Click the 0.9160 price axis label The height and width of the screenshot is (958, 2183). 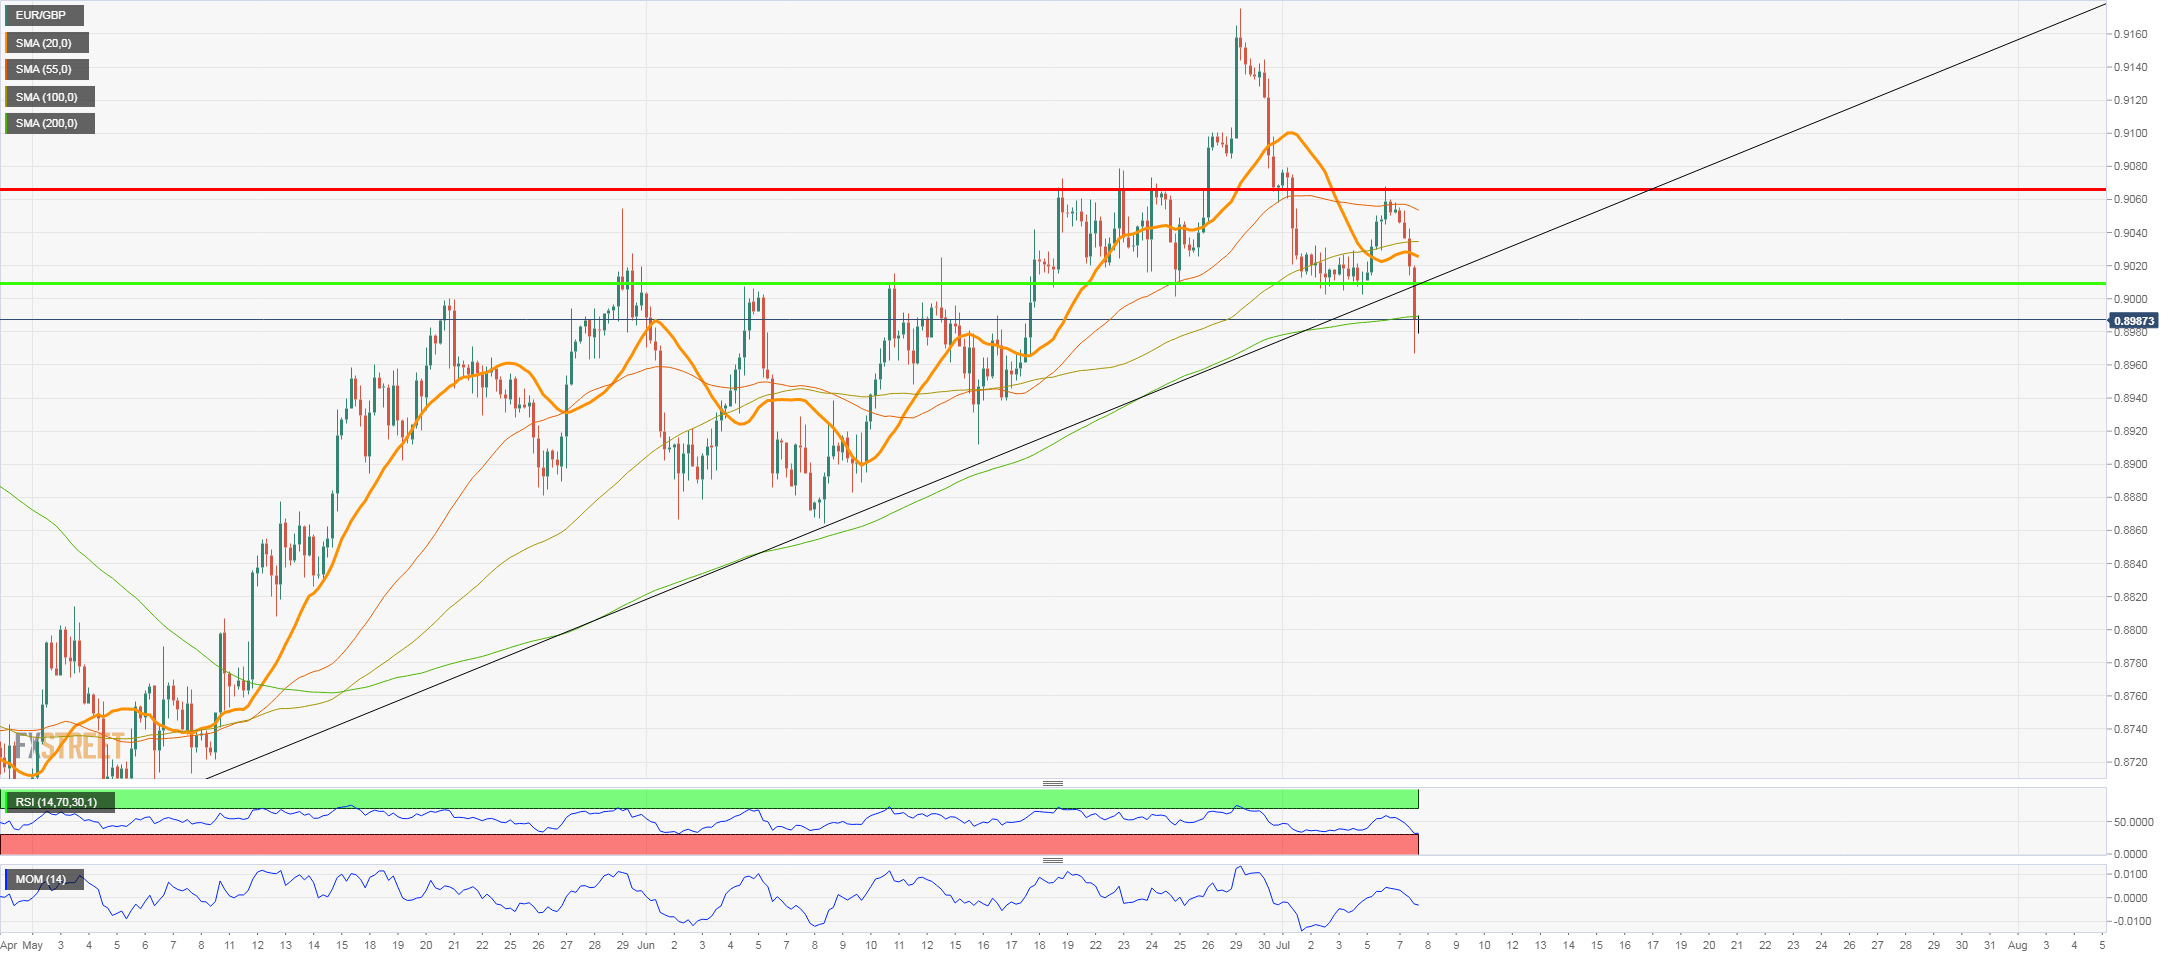[2130, 34]
